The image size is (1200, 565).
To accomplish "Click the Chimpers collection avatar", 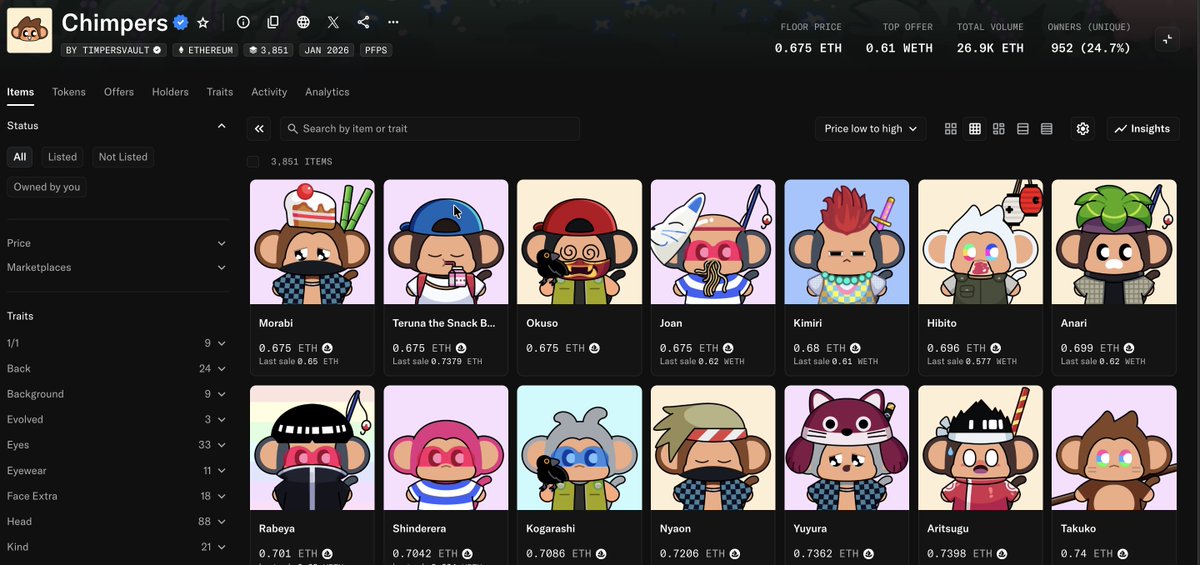I will point(30,30).
